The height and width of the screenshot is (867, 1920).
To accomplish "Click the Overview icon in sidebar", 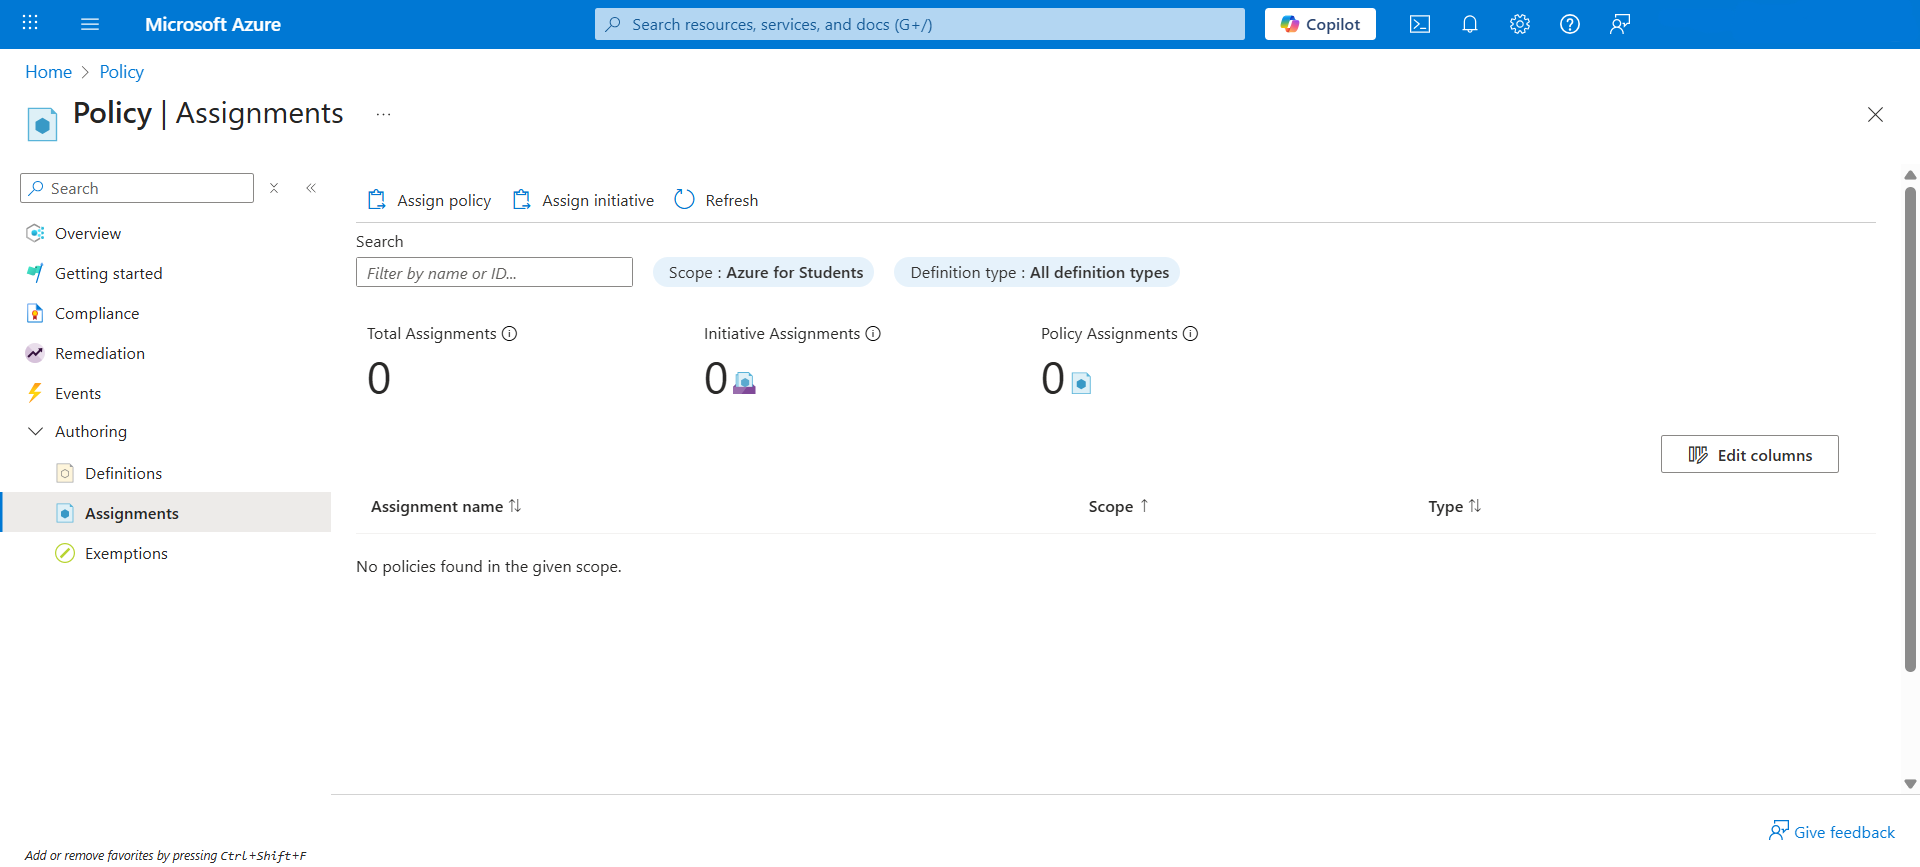I will (35, 233).
